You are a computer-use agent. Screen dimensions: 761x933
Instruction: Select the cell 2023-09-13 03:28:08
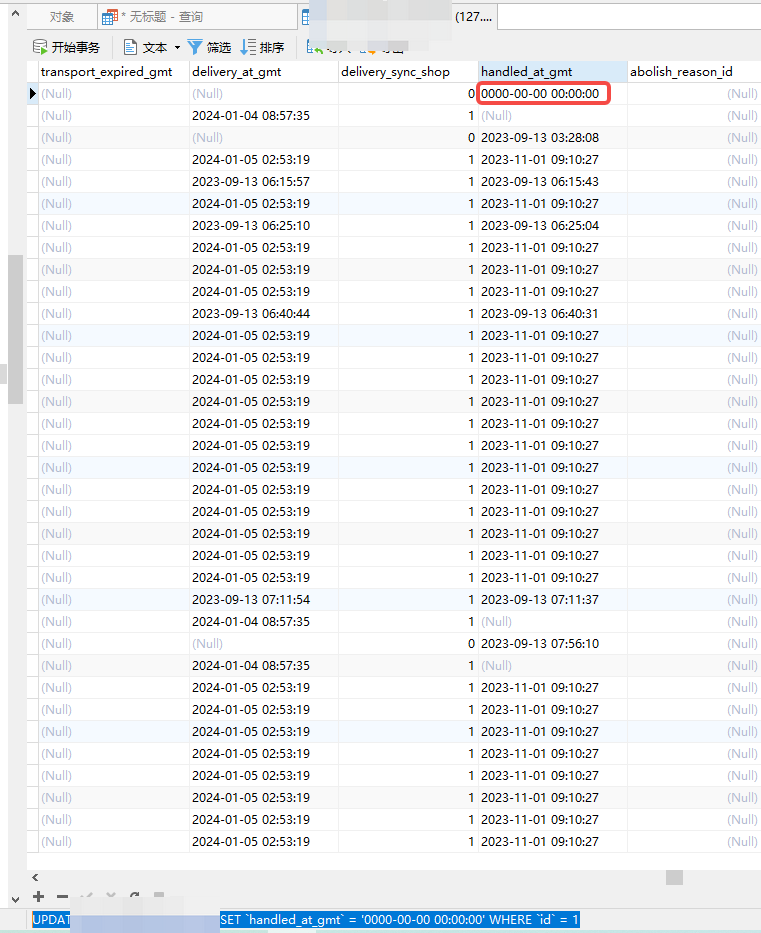click(553, 137)
